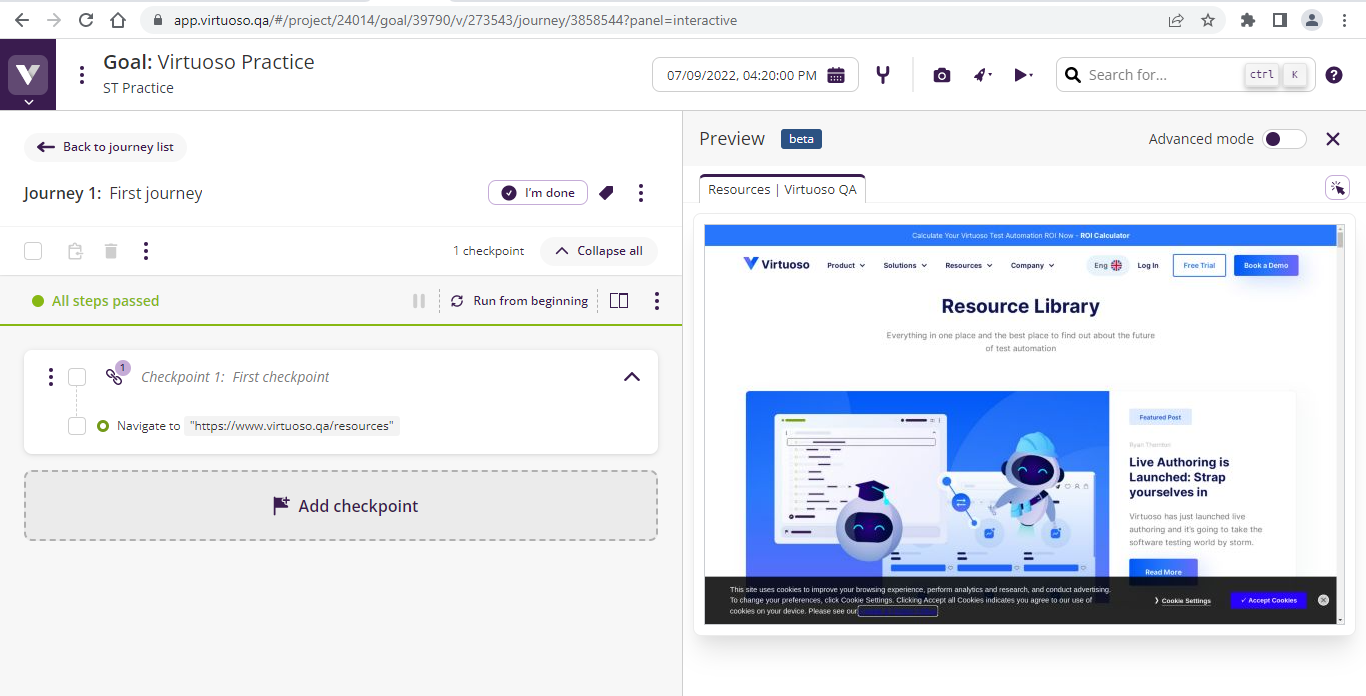Tick the Navigate to step checkbox
1366x696 pixels.
tap(77, 426)
